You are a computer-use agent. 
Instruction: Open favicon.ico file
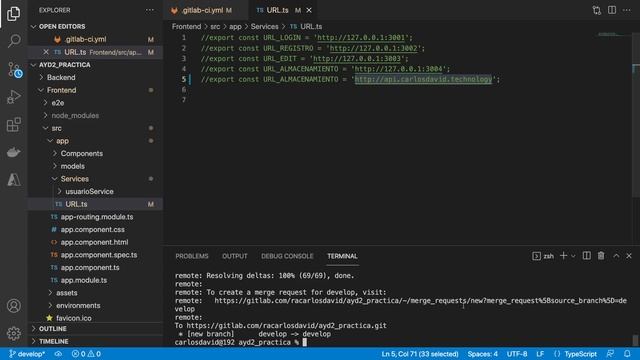[x=73, y=318]
